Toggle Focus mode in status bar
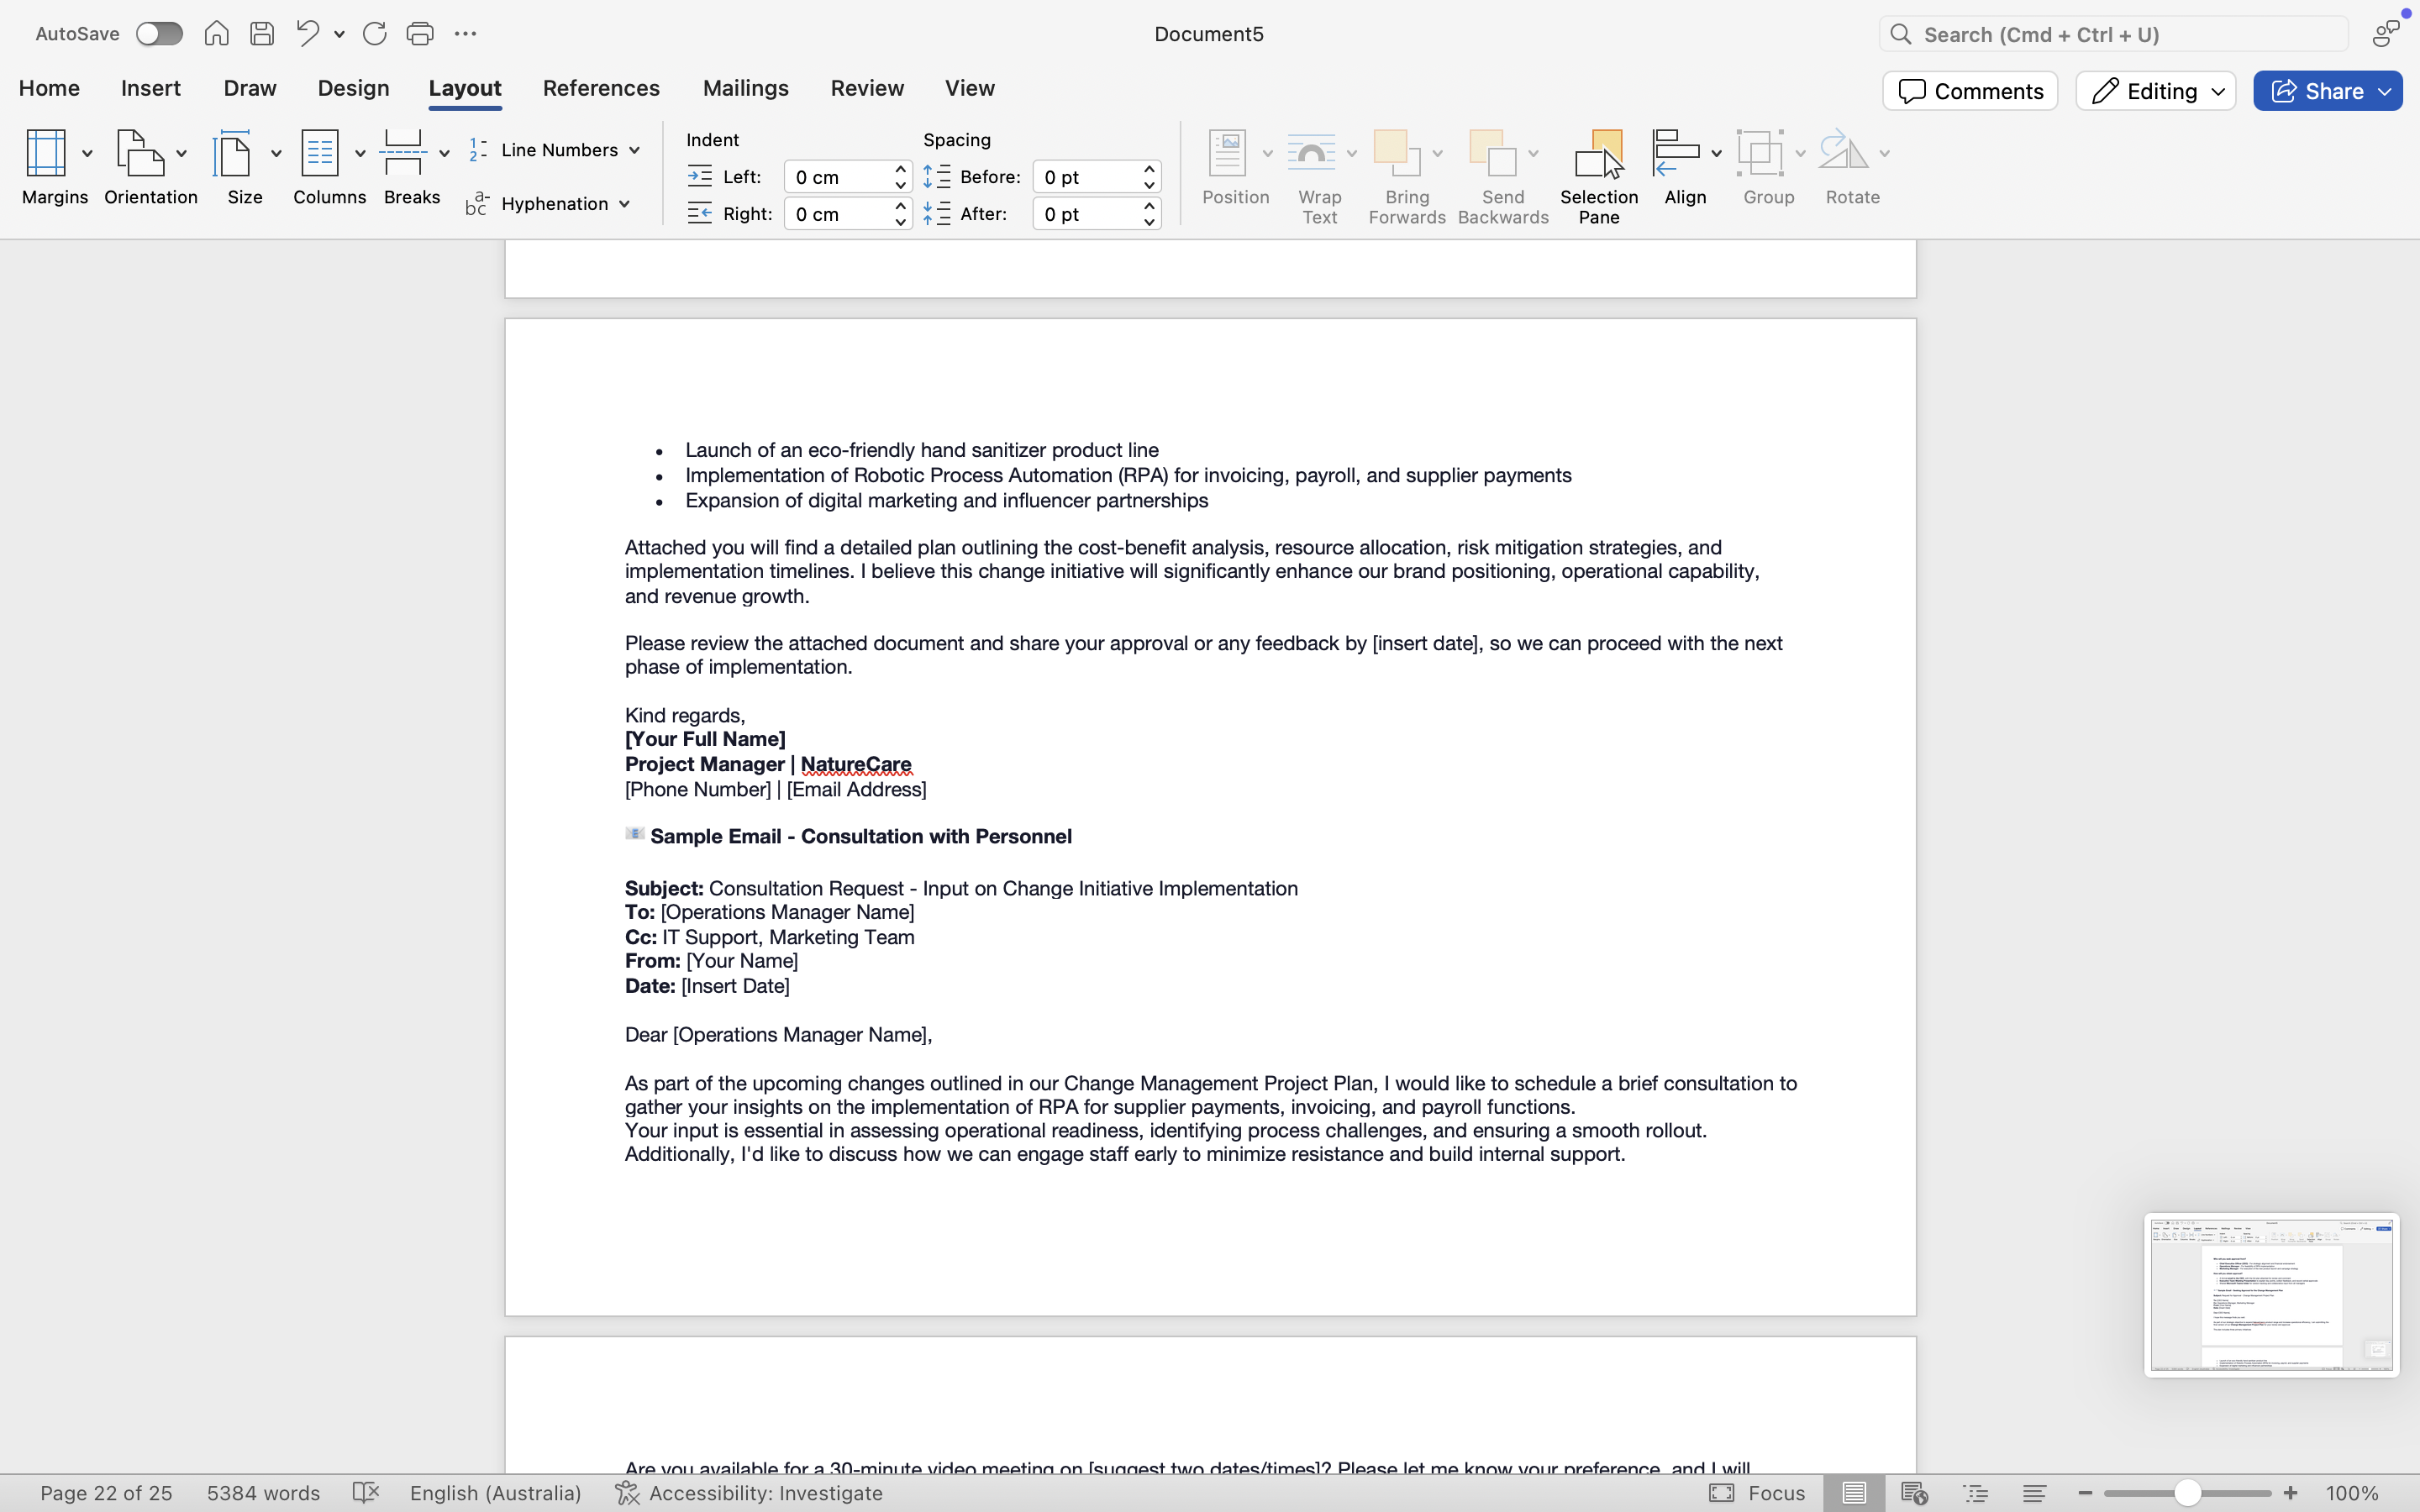Viewport: 2420px width, 1512px height. click(x=1757, y=1493)
